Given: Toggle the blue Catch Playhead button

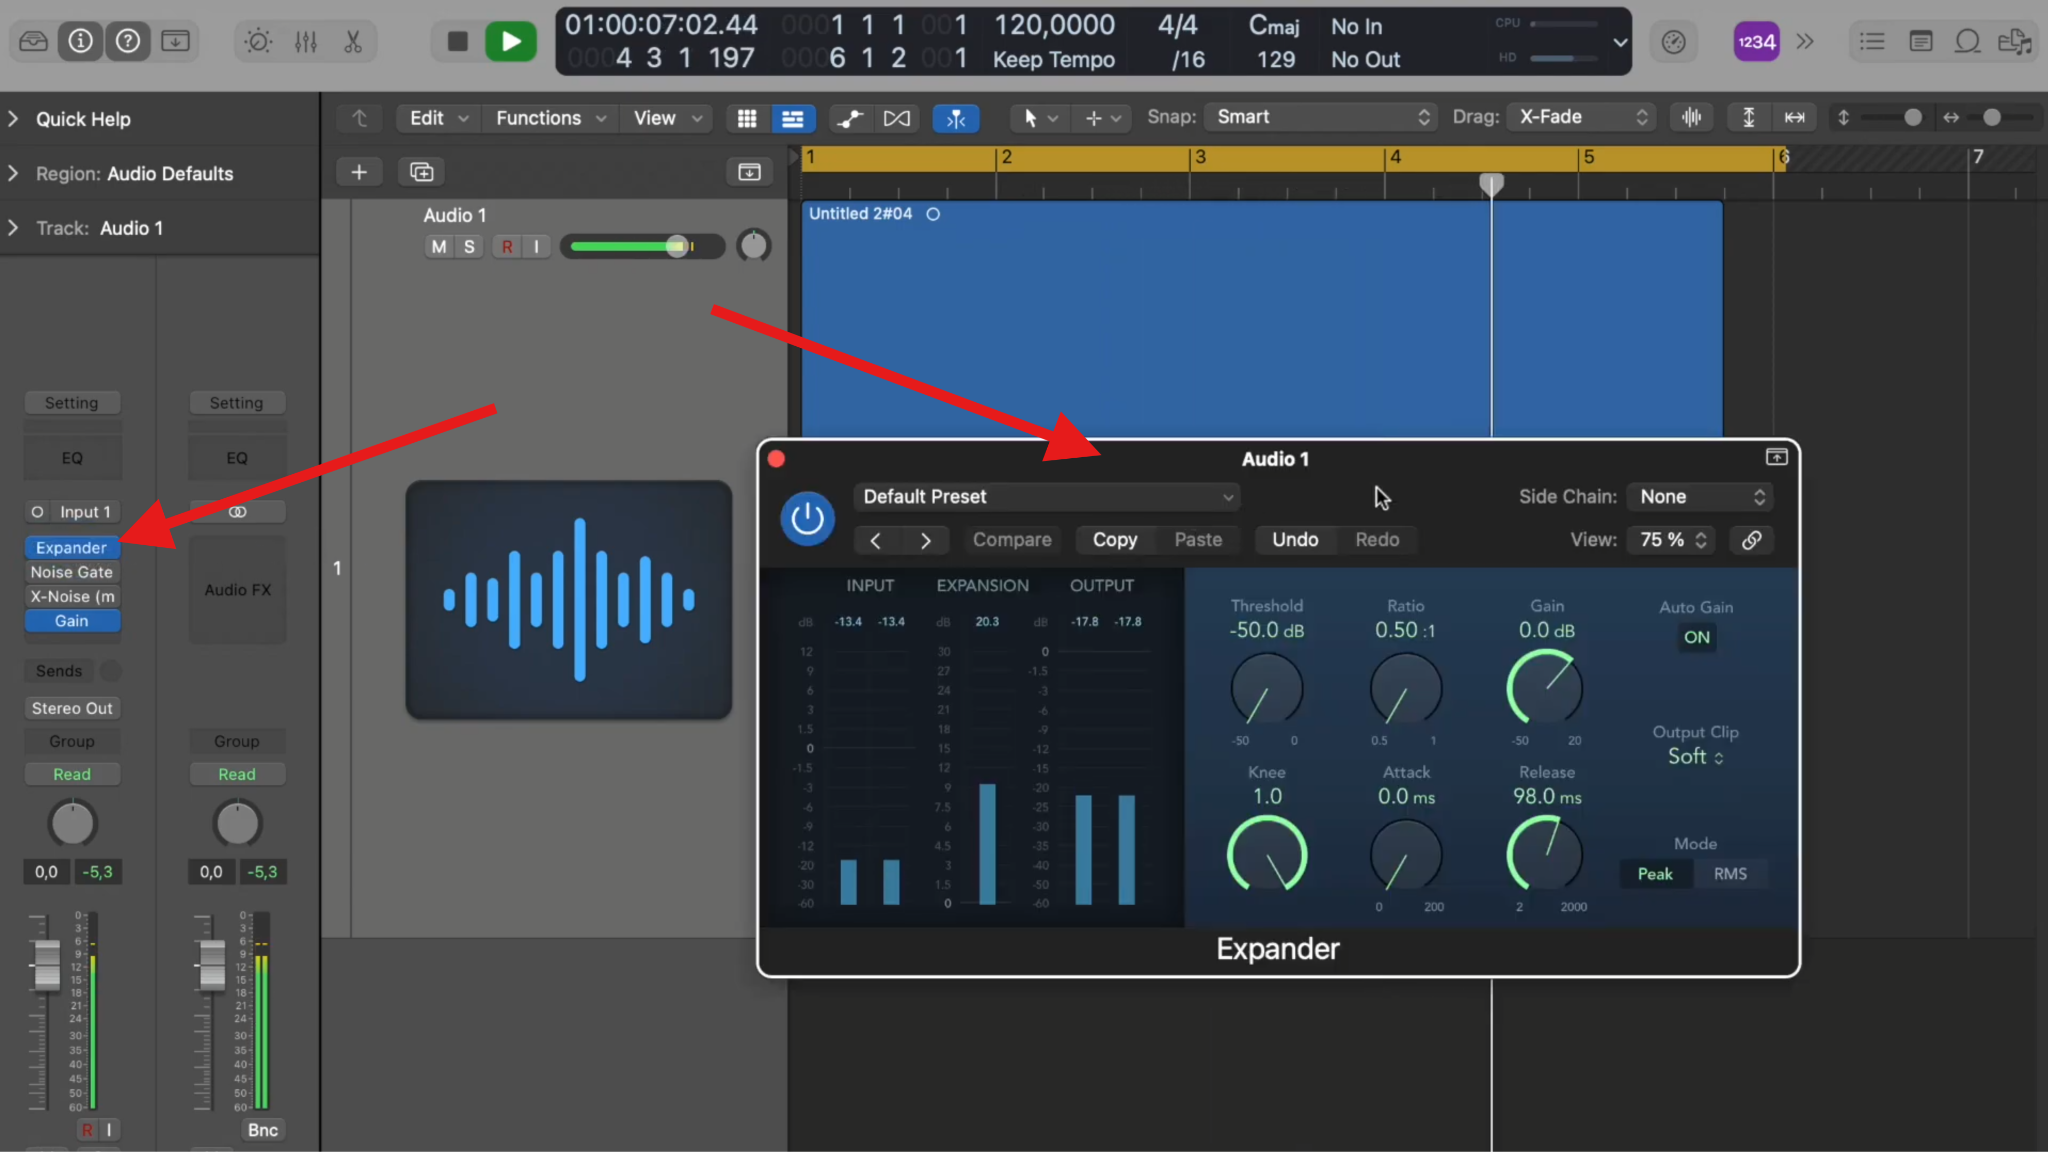Looking at the screenshot, I should coord(956,118).
